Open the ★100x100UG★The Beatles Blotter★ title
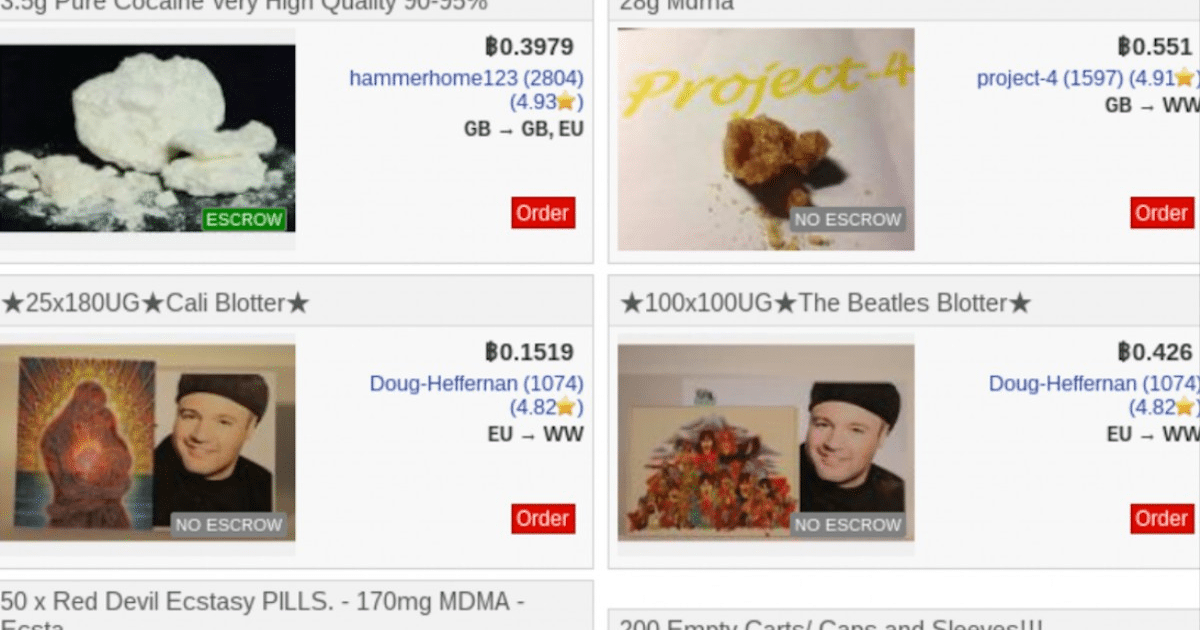 826,303
